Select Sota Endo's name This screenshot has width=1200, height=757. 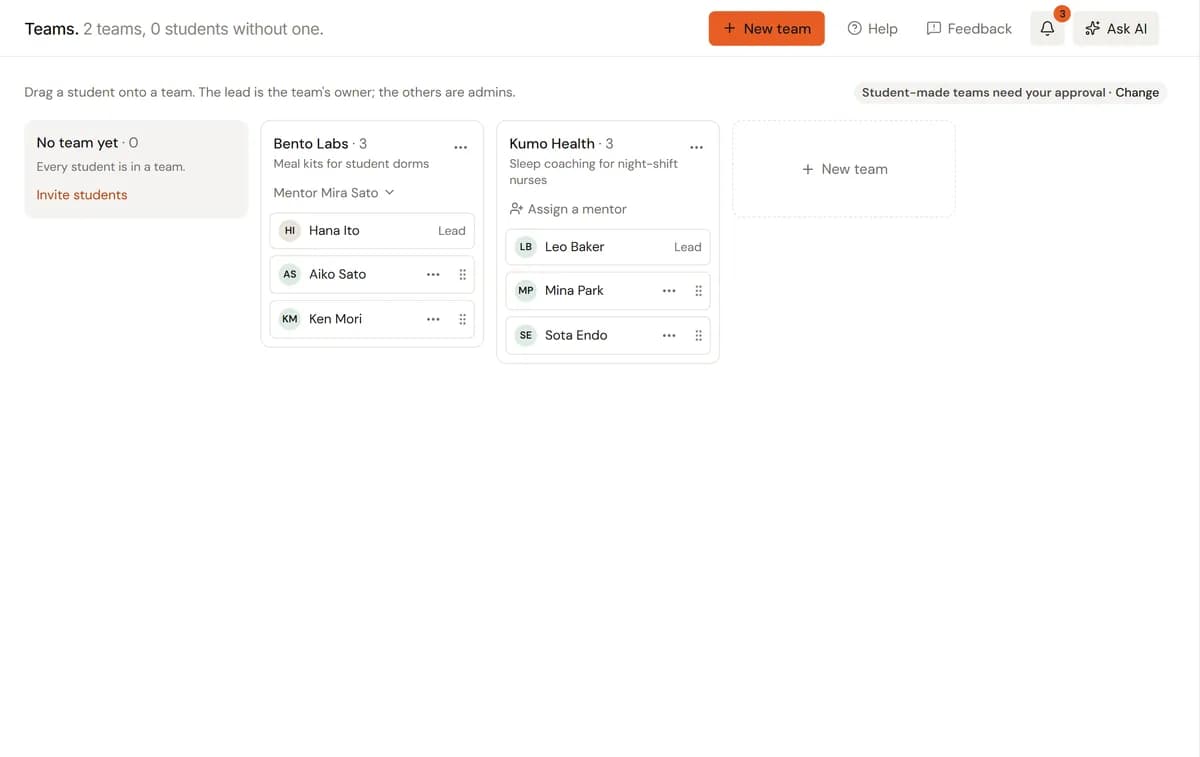tap(576, 335)
